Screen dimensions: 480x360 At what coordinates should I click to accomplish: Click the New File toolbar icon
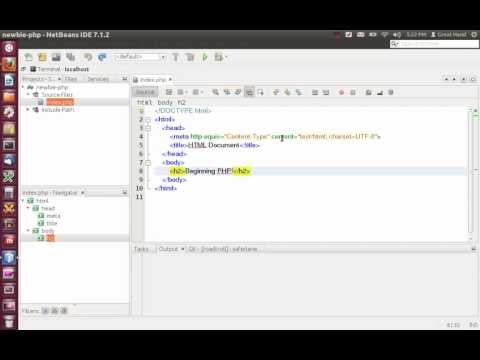coord(29,57)
